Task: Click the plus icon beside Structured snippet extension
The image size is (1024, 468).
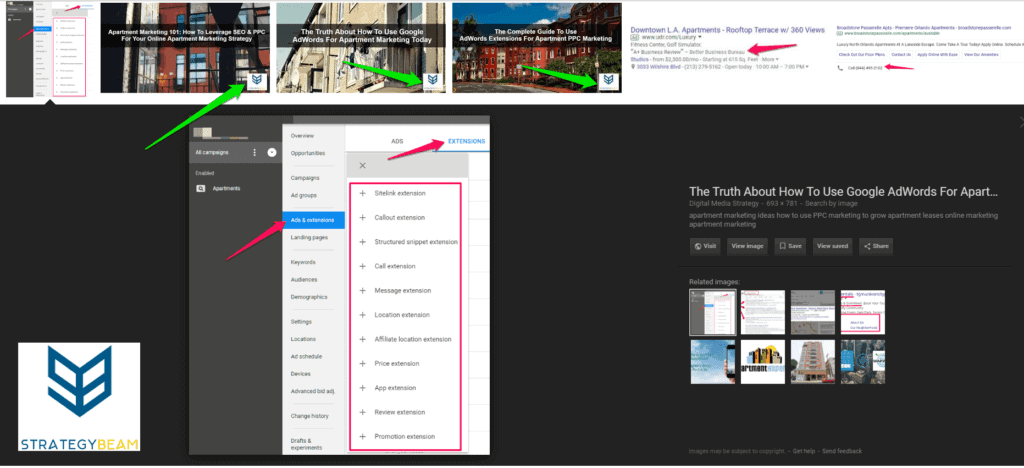Action: point(362,242)
